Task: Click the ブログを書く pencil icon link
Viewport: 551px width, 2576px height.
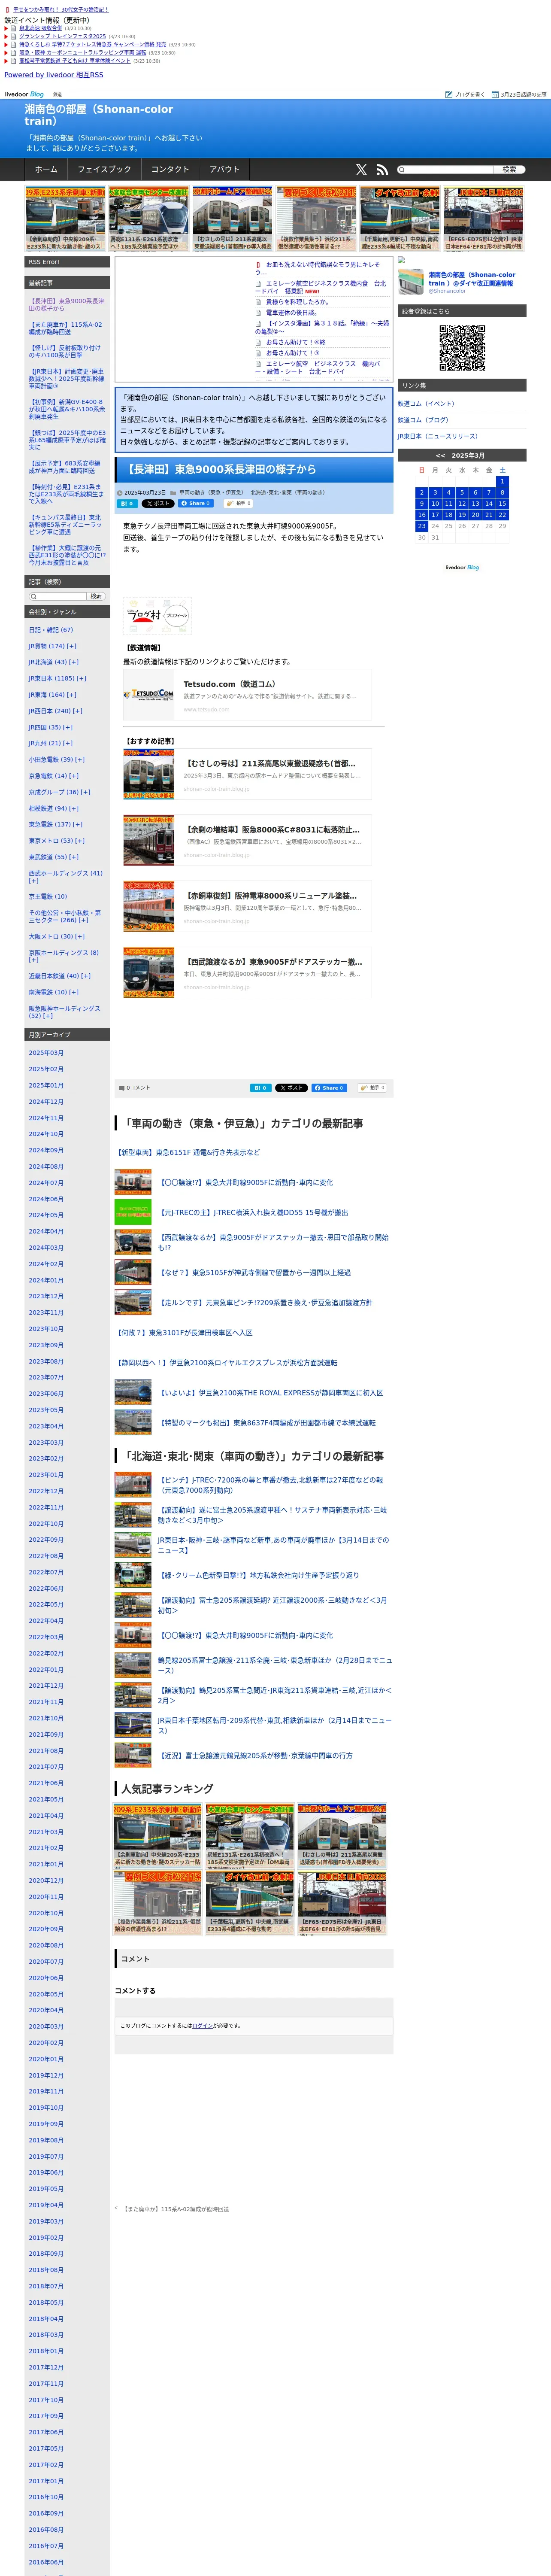Action: click(465, 94)
